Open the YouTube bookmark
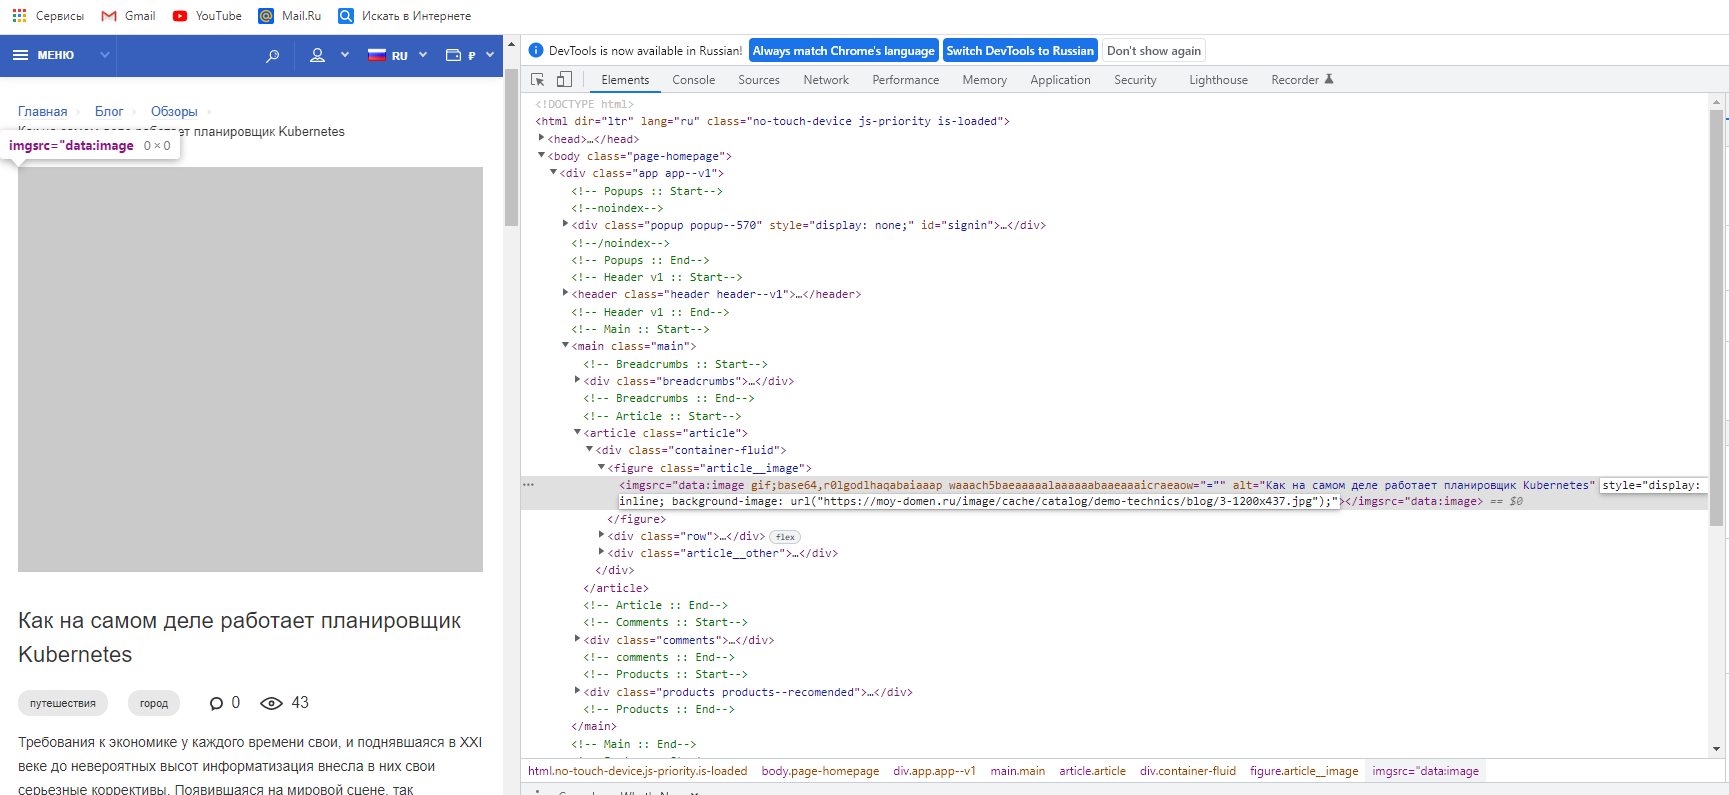The height and width of the screenshot is (795, 1729). coord(207,16)
